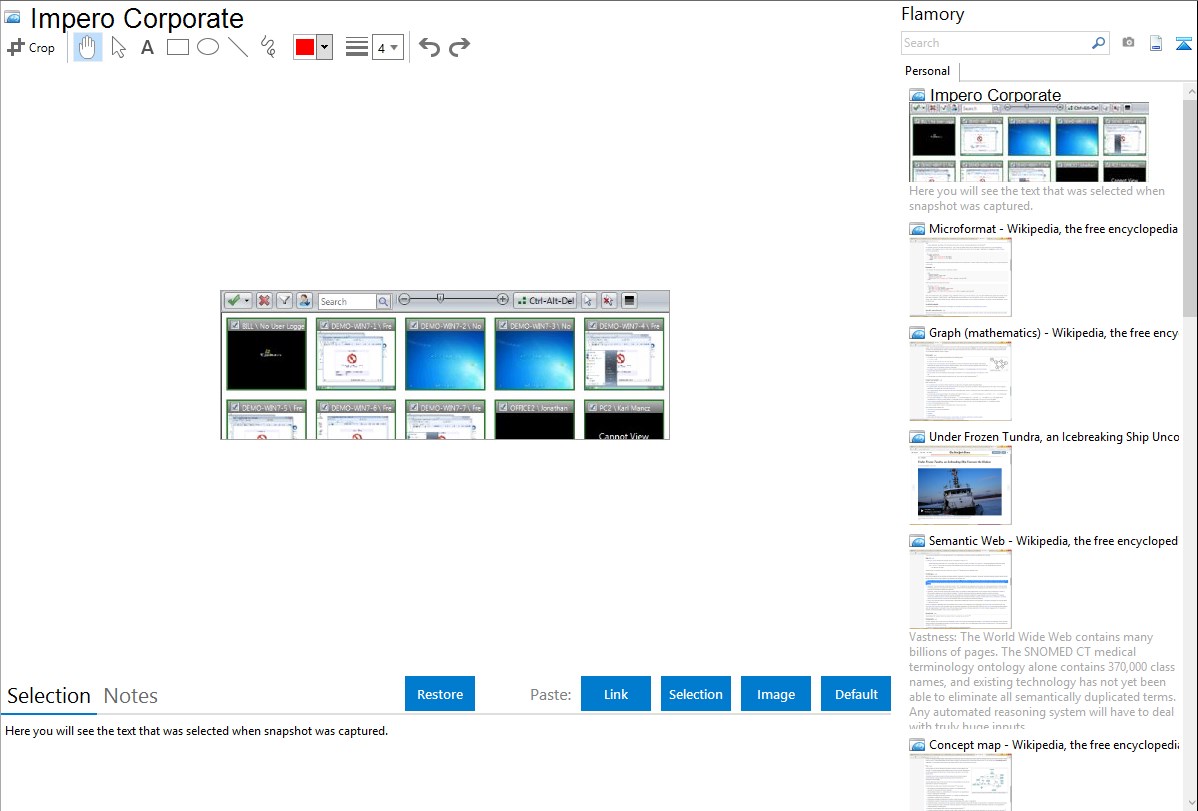1198x811 pixels.
Task: Click the Semantic Web - Wikipedia snapshot title
Action: pos(1053,540)
